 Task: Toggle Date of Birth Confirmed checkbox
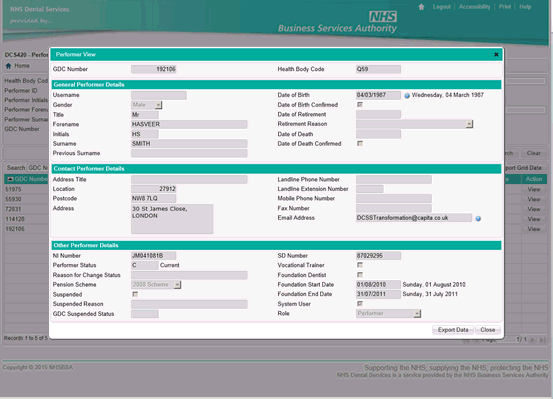pyautogui.click(x=360, y=104)
